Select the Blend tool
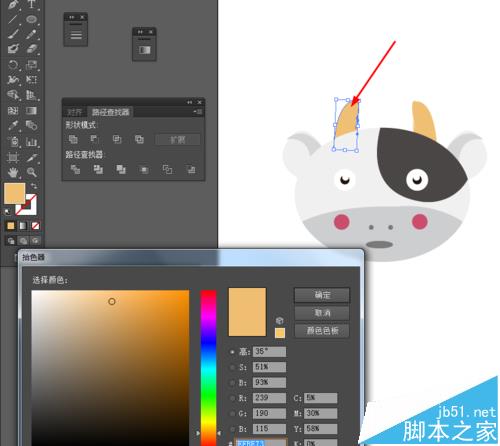The image size is (500, 446). pyautogui.click(x=31, y=126)
